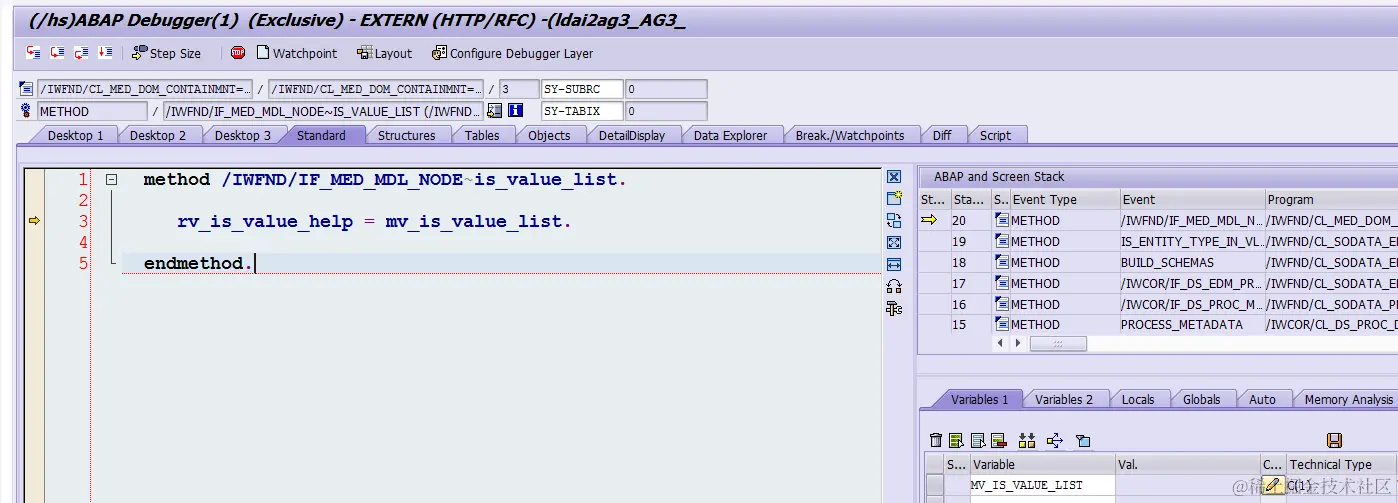Open the DetailDisplay tab

pyautogui.click(x=632, y=135)
